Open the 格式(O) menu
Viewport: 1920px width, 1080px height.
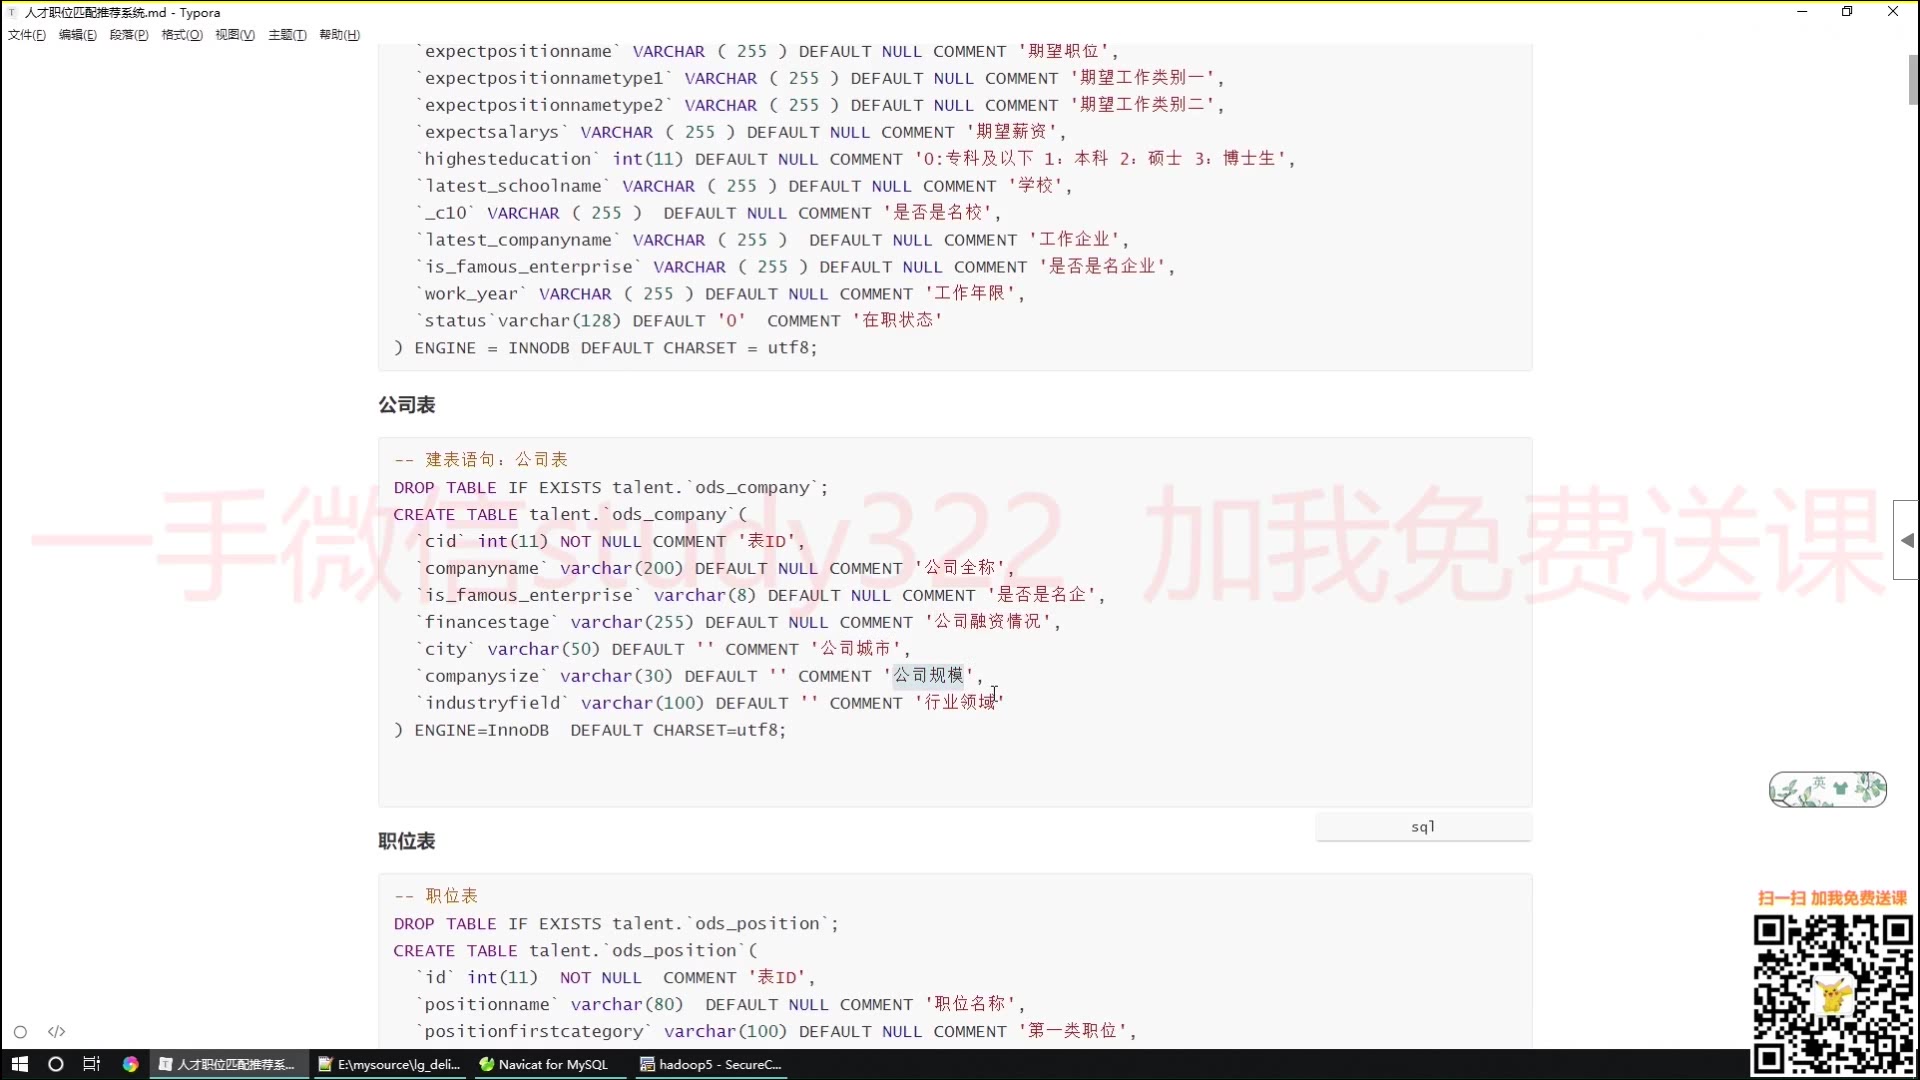coord(182,35)
